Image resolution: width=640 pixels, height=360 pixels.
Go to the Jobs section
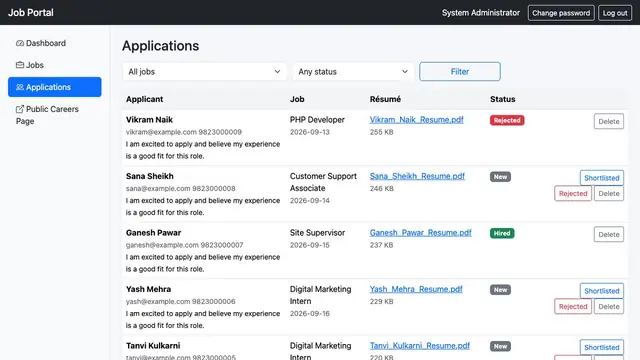(55, 65)
